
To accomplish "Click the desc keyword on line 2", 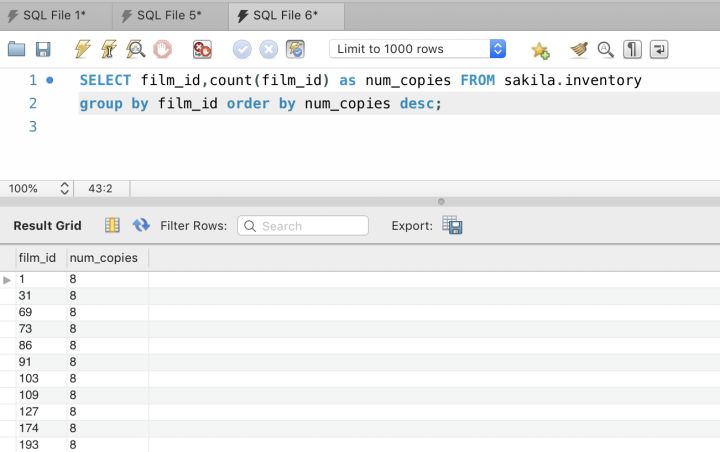I will pyautogui.click(x=416, y=103).
